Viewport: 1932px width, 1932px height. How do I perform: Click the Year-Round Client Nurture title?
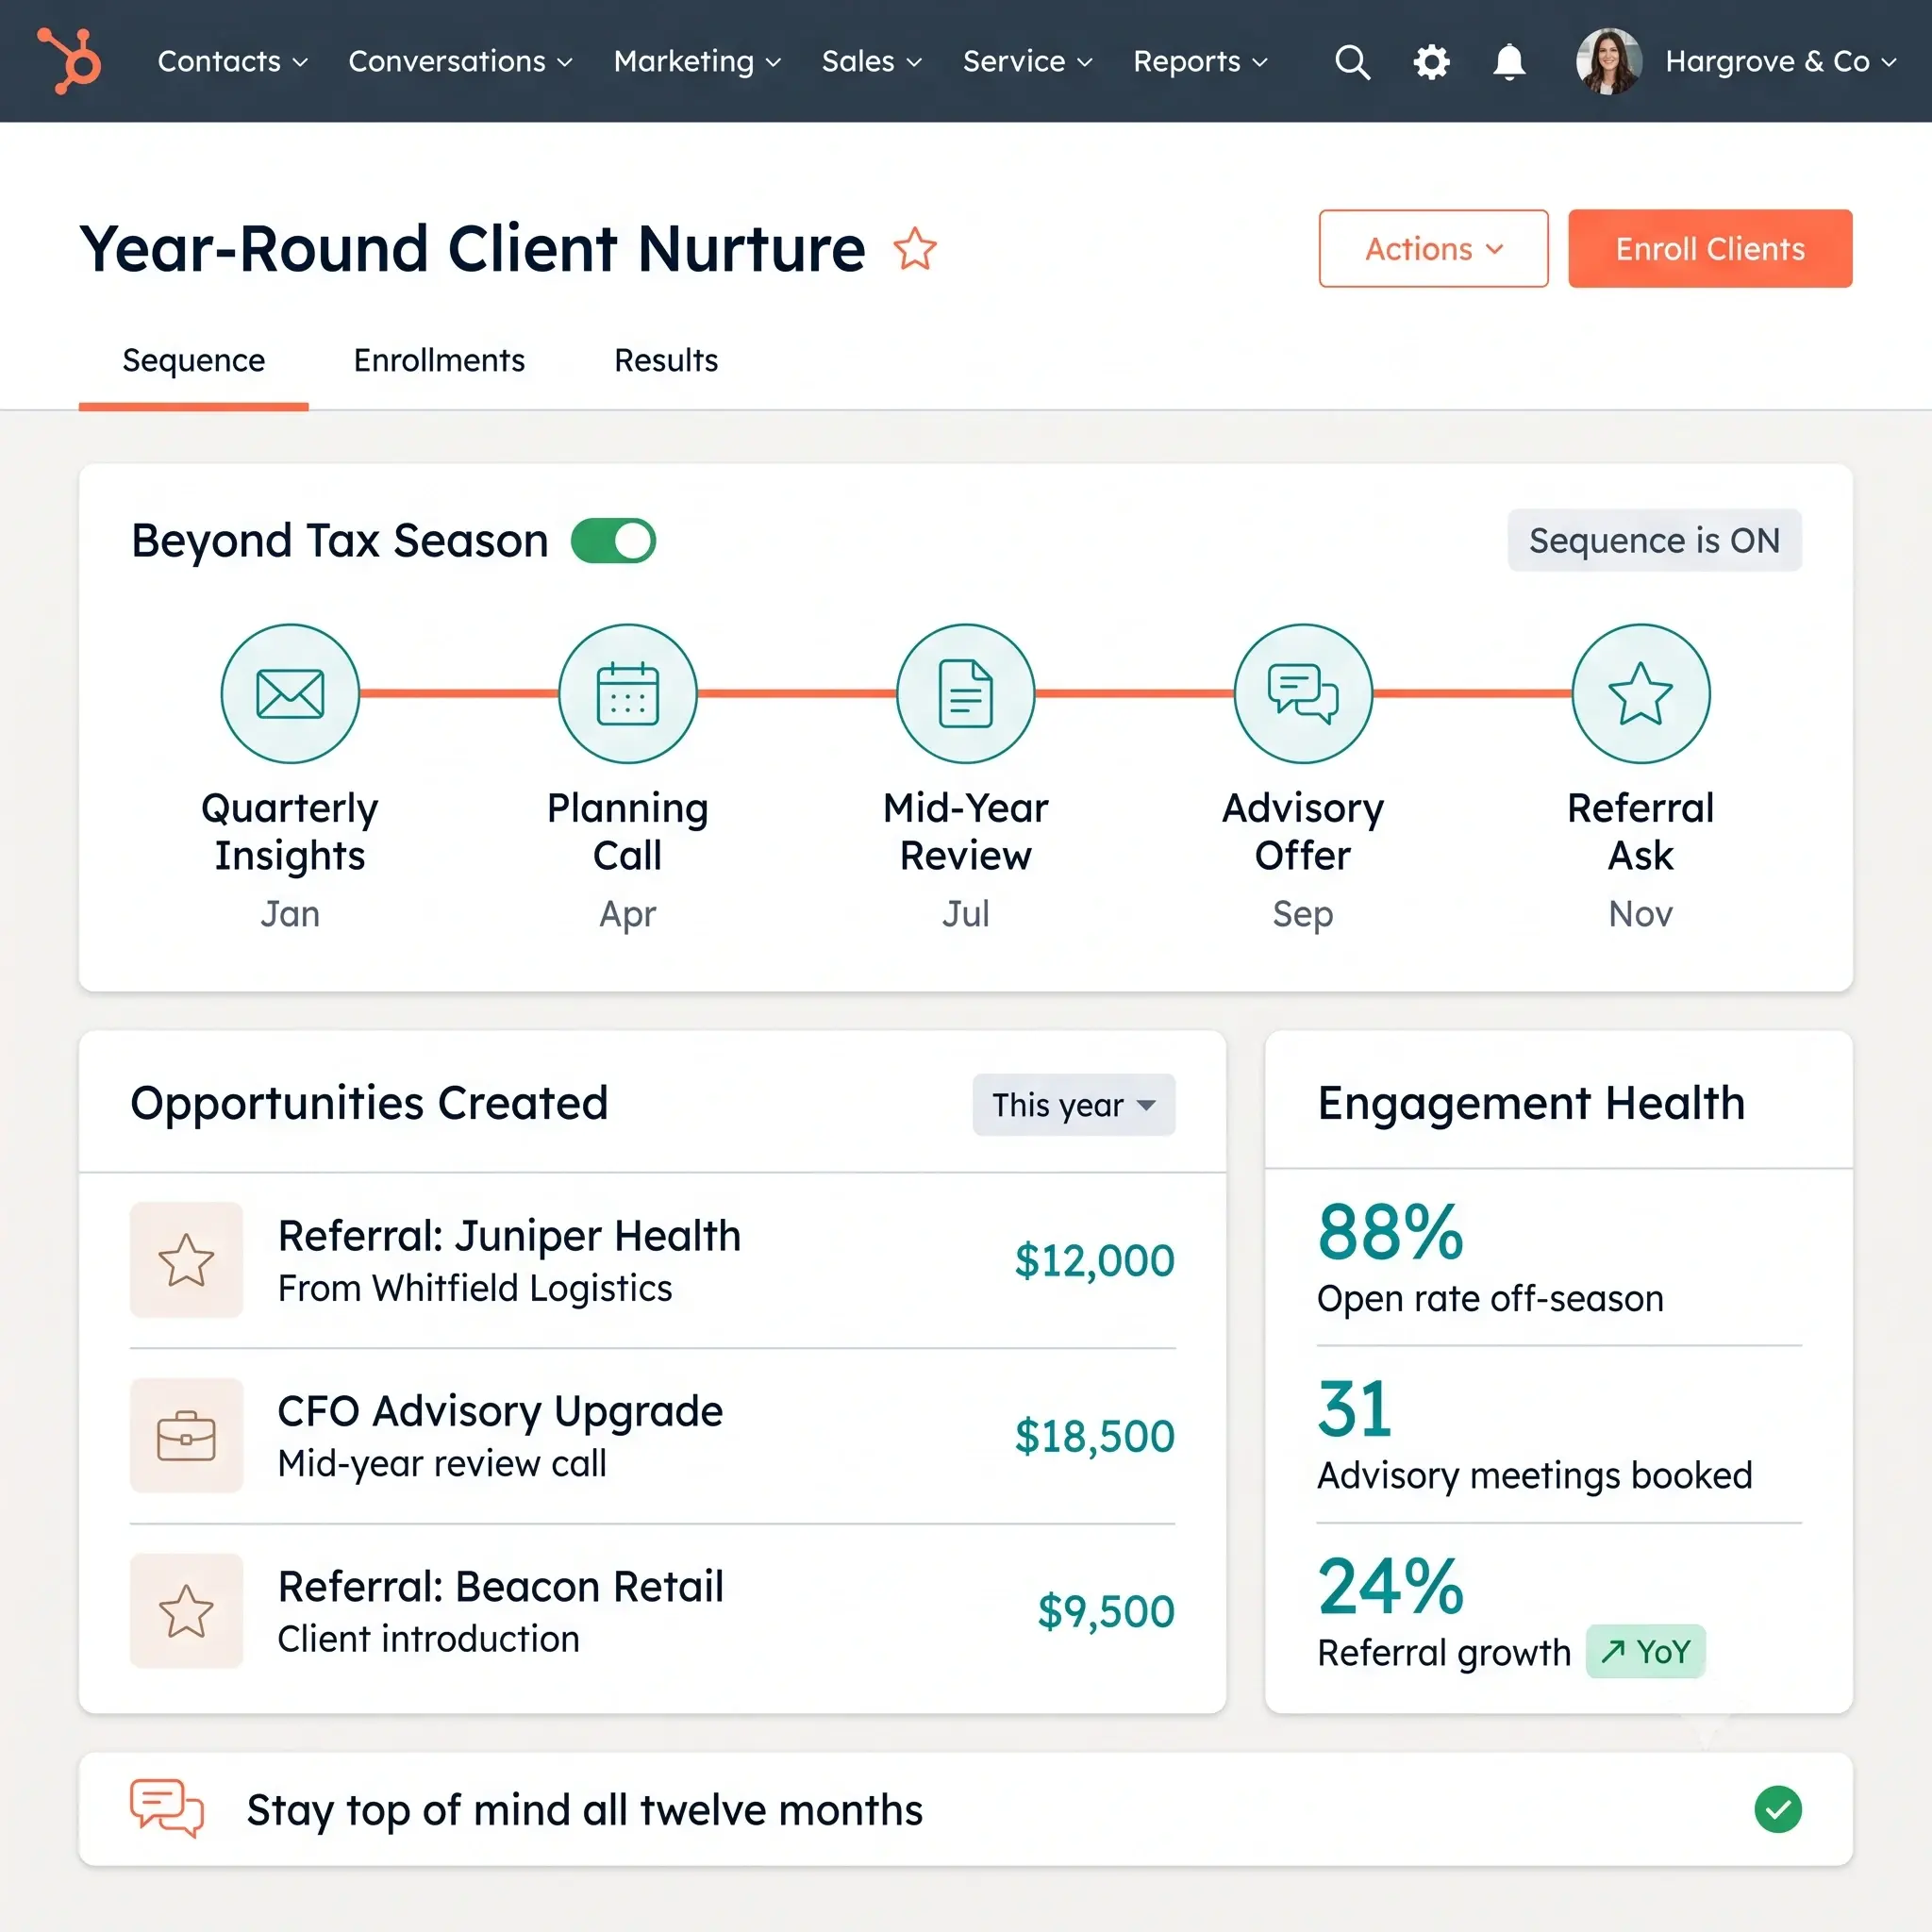click(x=472, y=249)
